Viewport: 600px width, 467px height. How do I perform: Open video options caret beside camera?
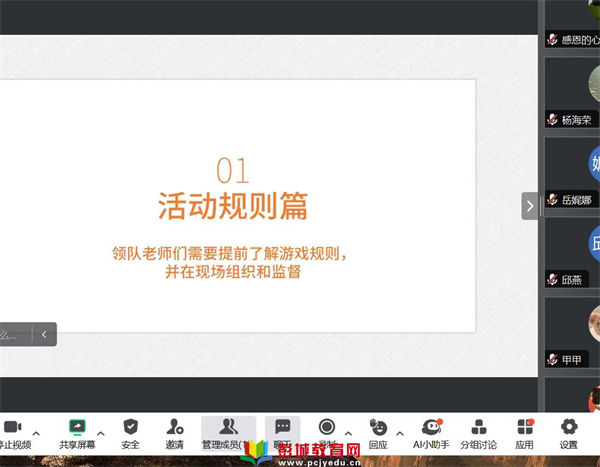[x=36, y=433]
